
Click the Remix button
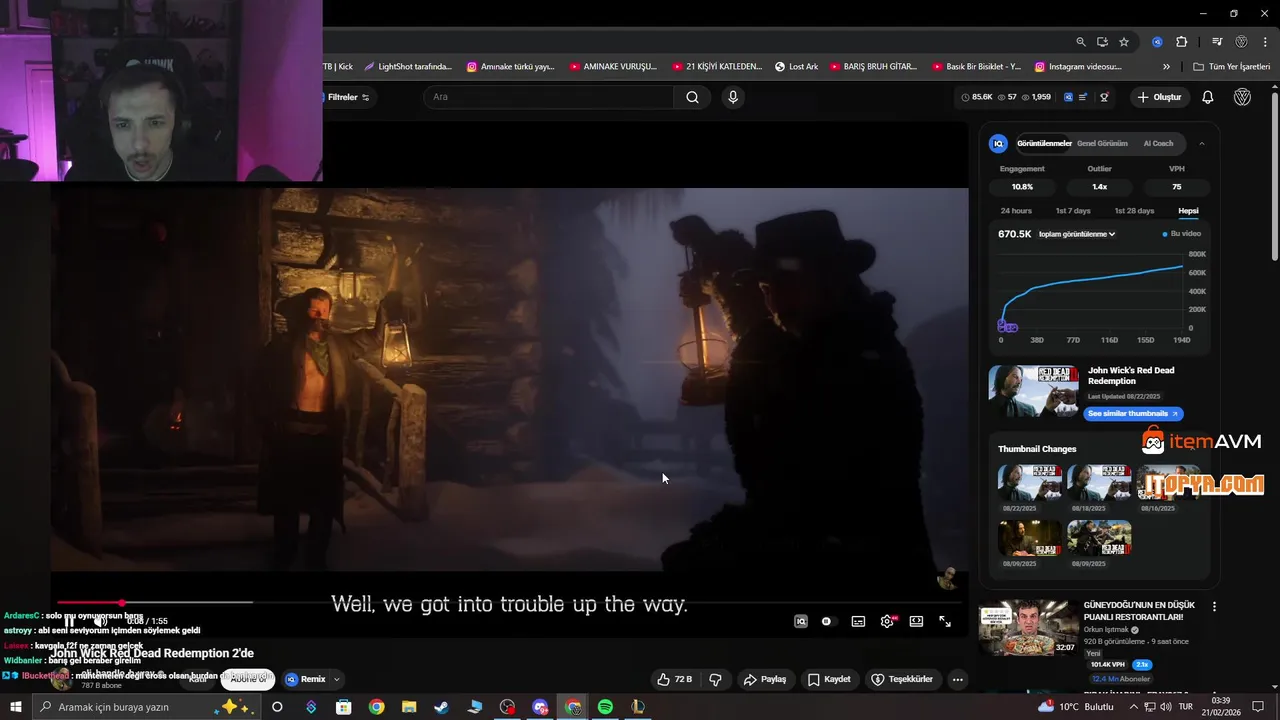pos(306,679)
